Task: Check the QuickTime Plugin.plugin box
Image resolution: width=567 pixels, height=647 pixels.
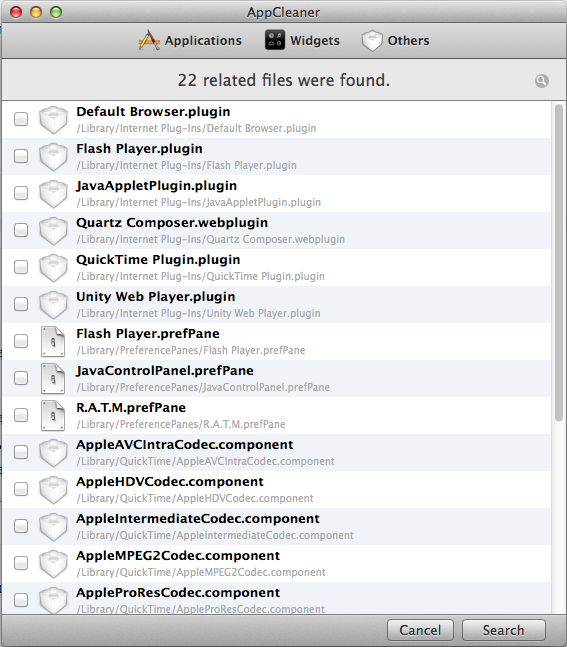Action: [x=21, y=267]
